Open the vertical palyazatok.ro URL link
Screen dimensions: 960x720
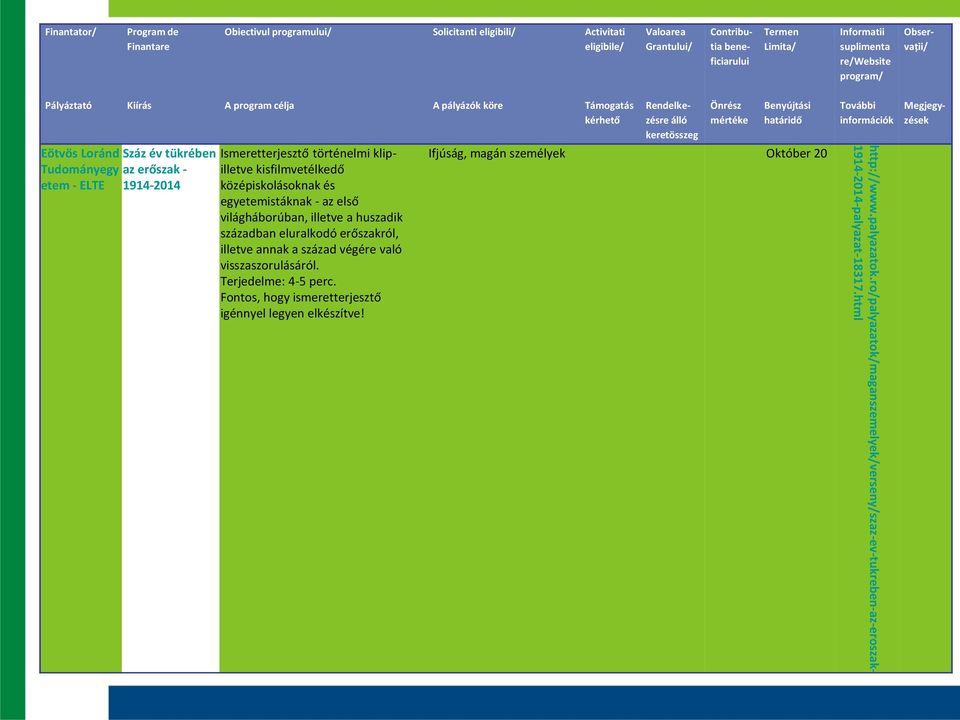[867, 408]
